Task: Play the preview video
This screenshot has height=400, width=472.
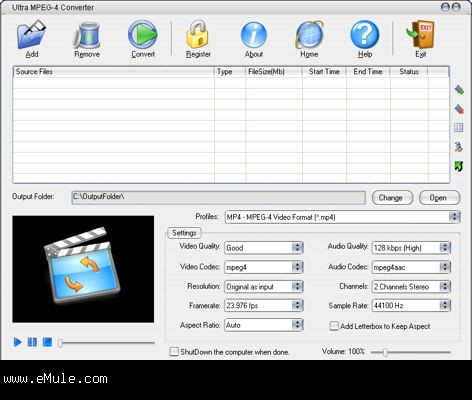Action: (17, 342)
